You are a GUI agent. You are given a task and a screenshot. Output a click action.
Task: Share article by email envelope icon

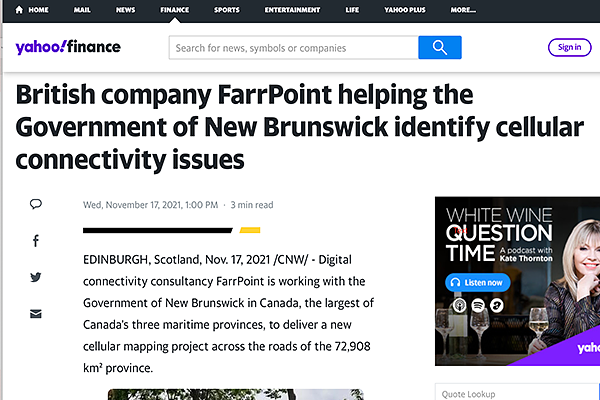pyautogui.click(x=36, y=314)
